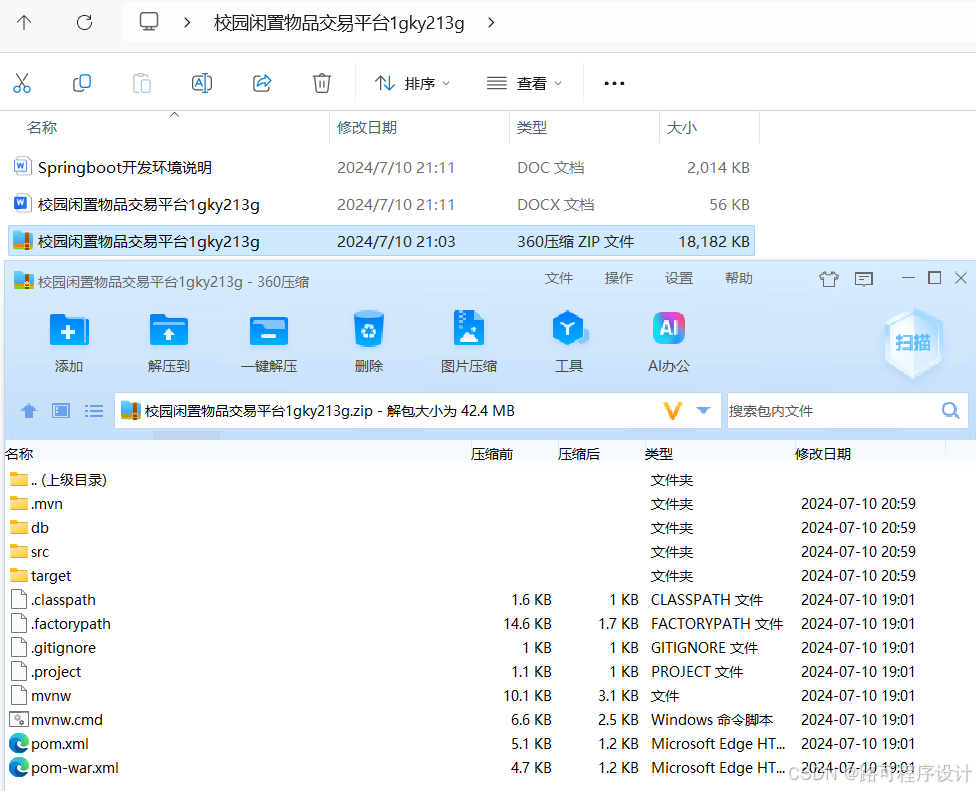Go up one level with blue arrow icon

pyautogui.click(x=29, y=411)
